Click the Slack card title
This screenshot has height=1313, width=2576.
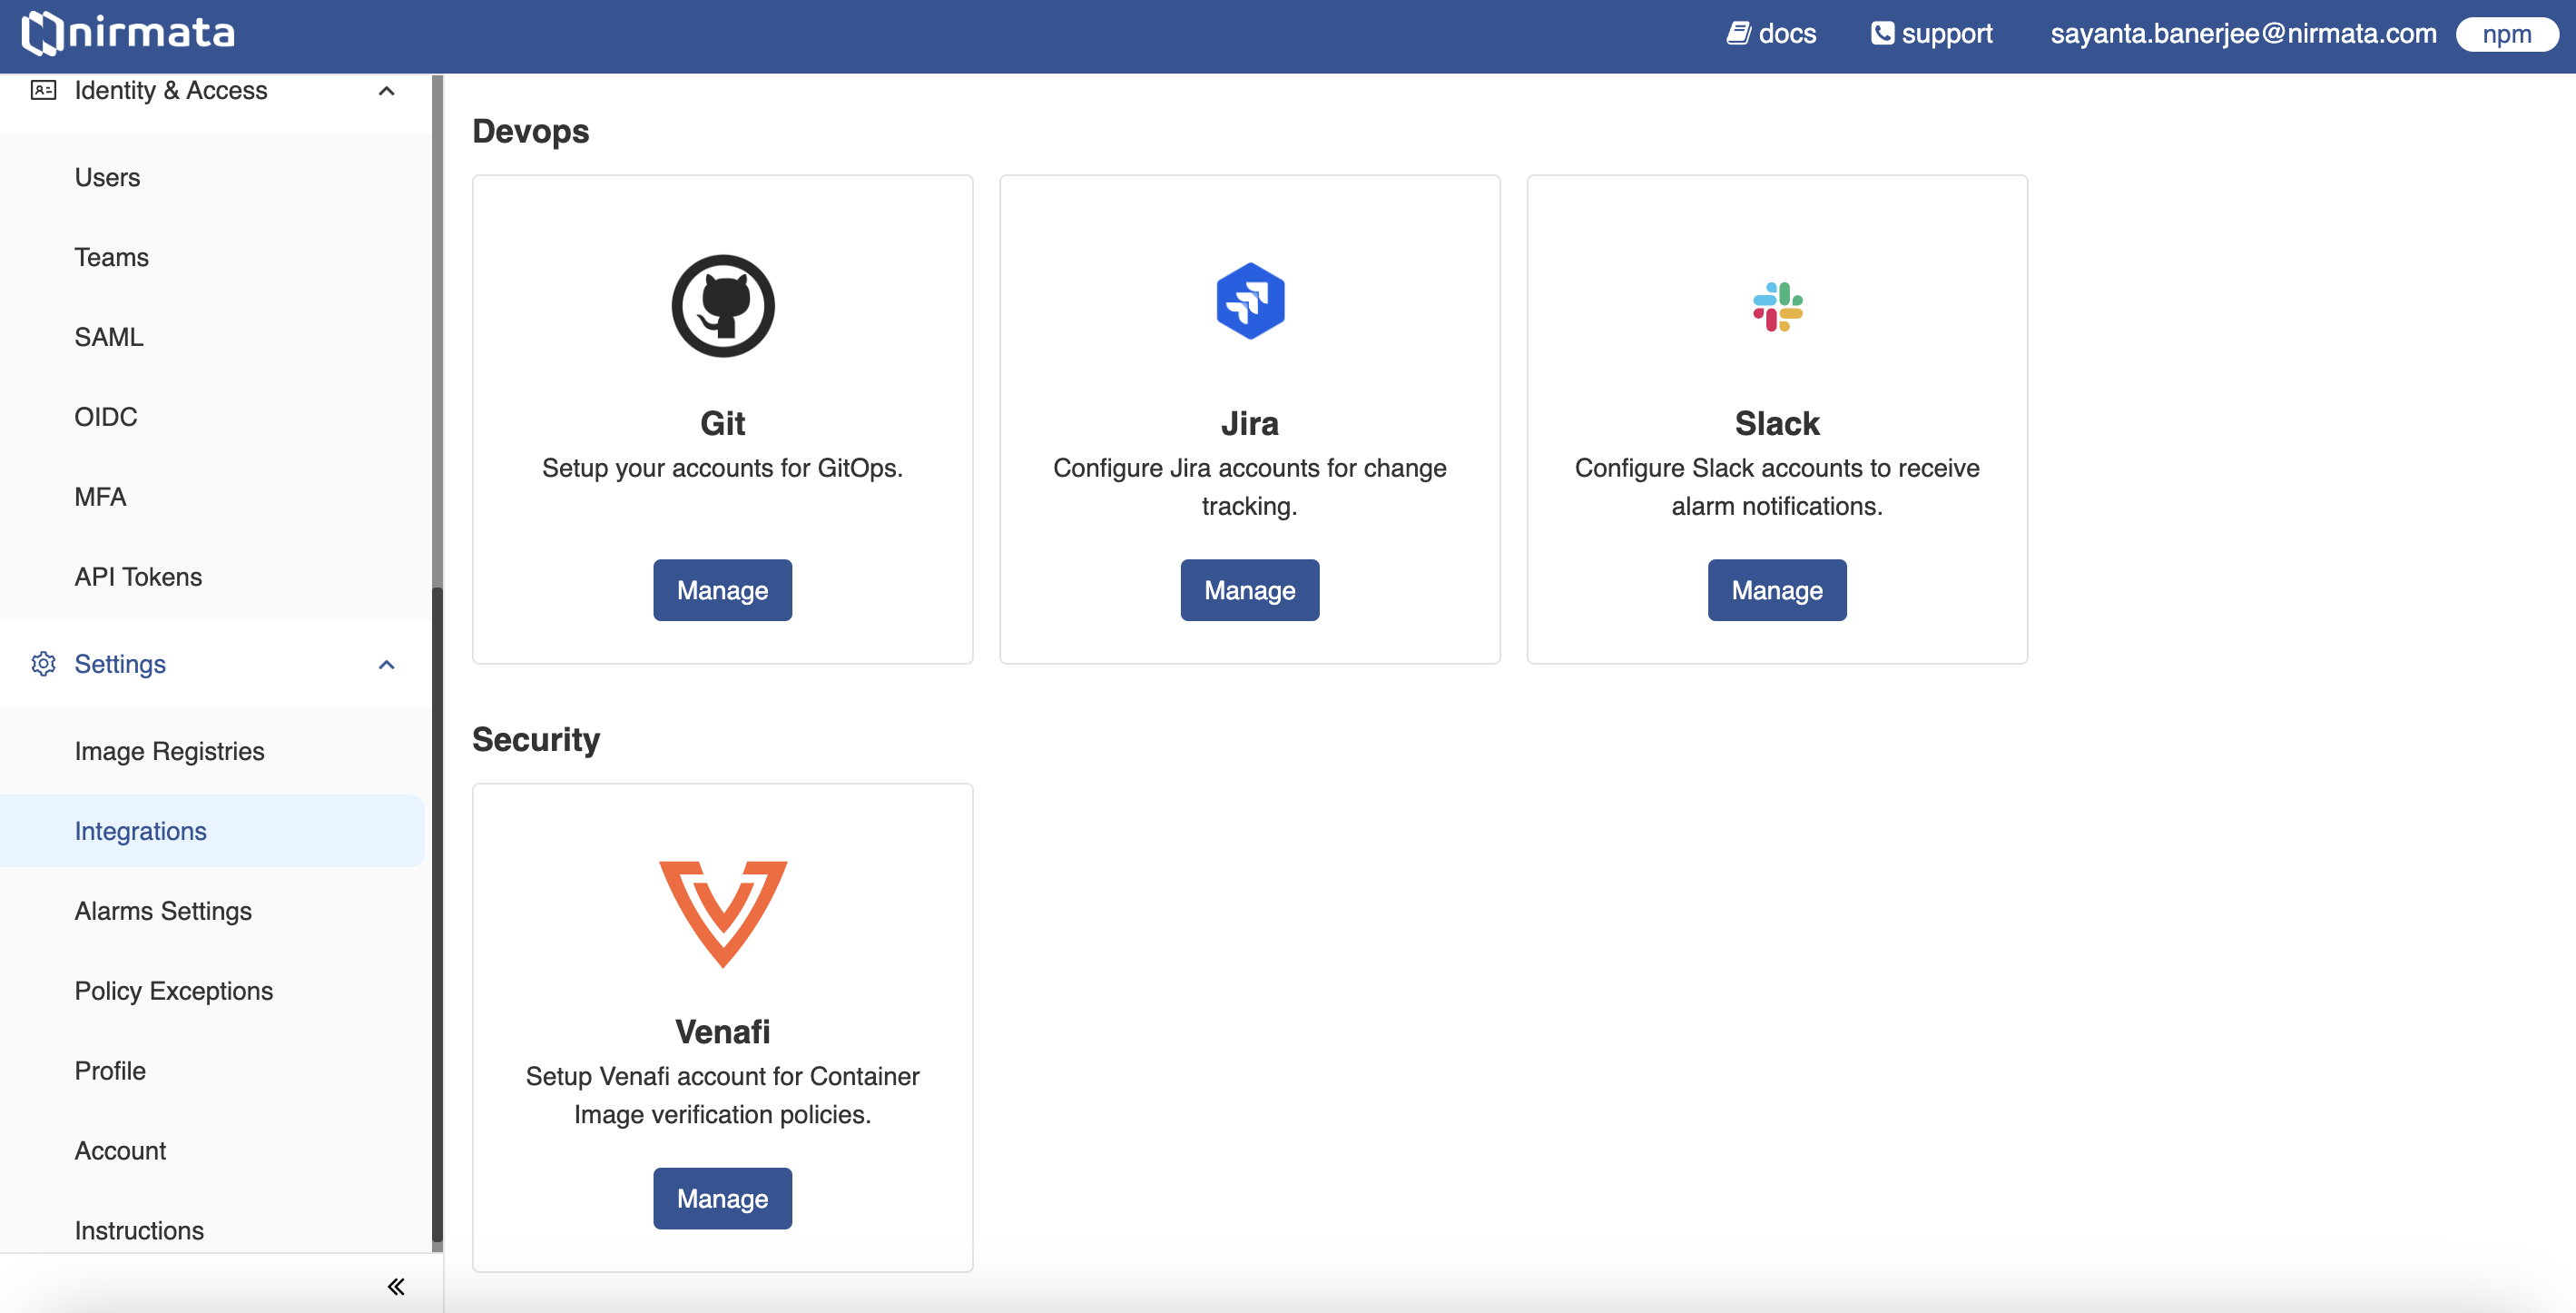coord(1777,423)
